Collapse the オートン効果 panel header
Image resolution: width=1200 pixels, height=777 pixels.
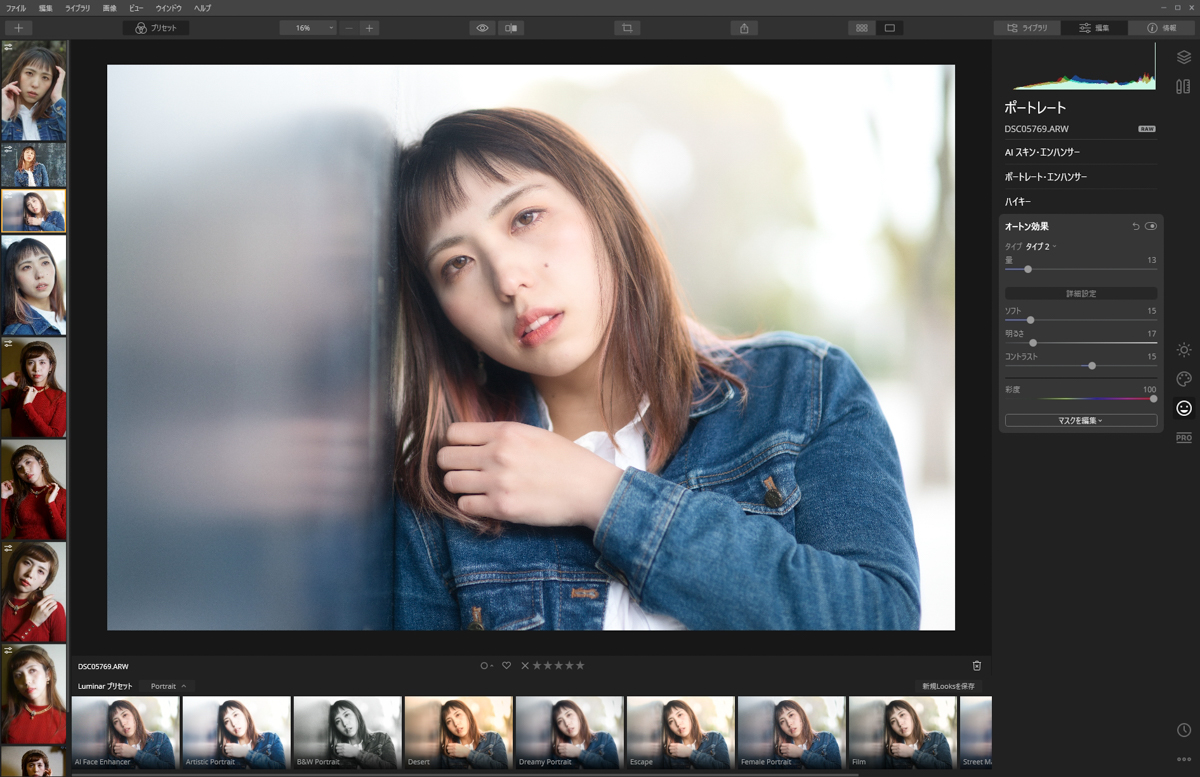coord(1027,227)
